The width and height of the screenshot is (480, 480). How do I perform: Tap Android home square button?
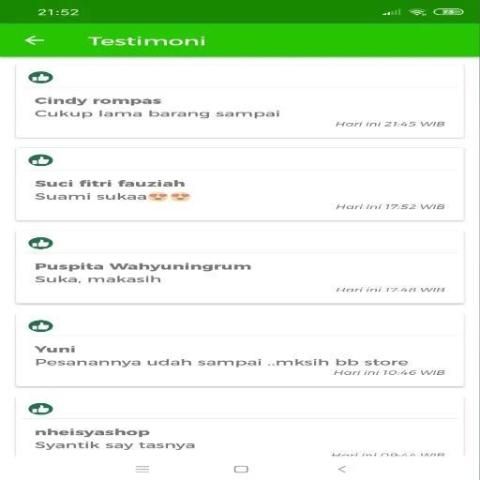(x=241, y=469)
